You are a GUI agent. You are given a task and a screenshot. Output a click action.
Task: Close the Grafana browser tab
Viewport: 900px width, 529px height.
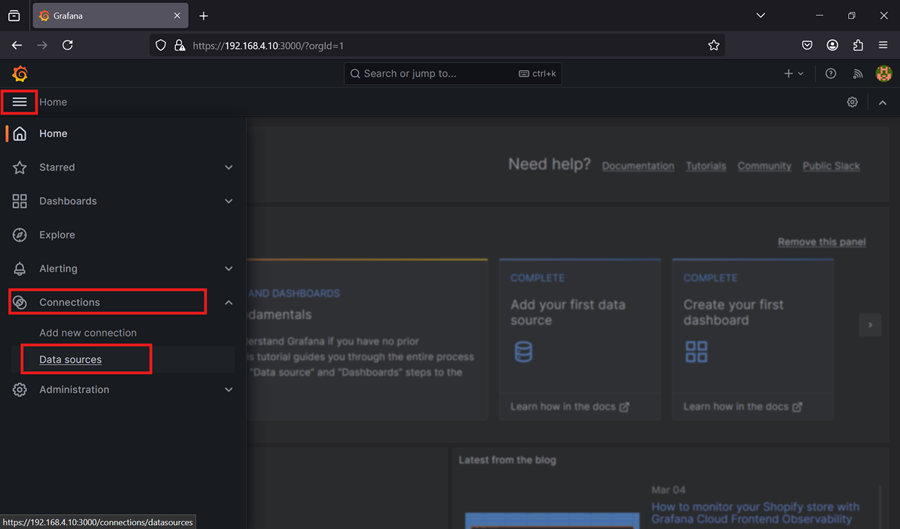pyautogui.click(x=177, y=15)
